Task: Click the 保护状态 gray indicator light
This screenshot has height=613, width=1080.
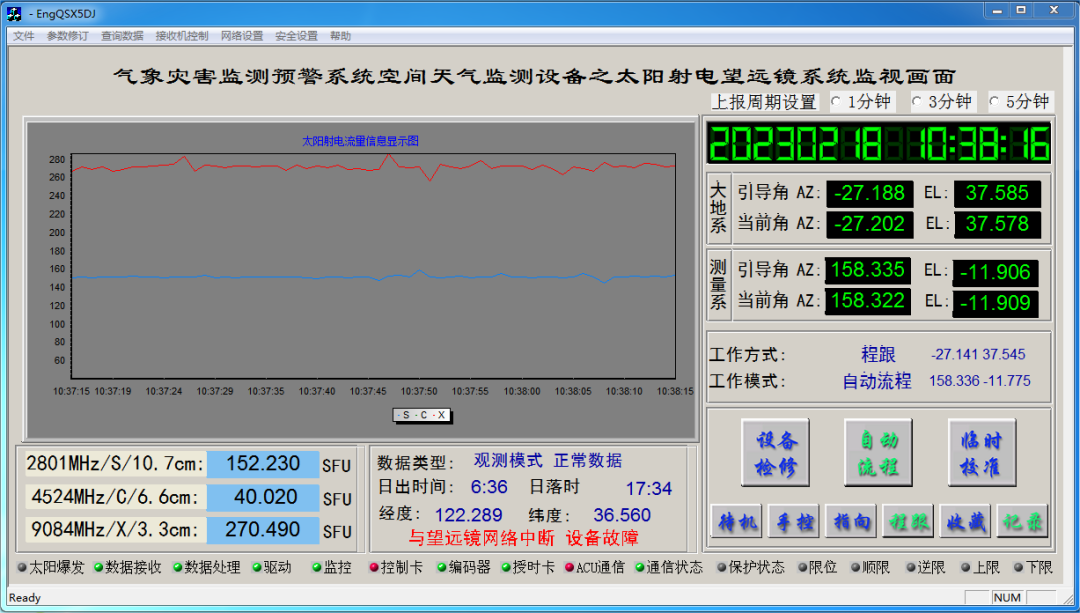Action: pos(721,568)
